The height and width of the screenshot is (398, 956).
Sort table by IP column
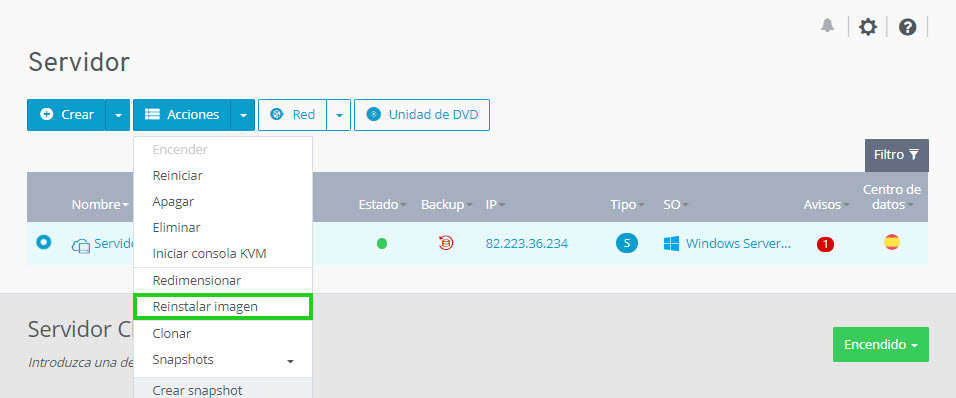click(496, 205)
